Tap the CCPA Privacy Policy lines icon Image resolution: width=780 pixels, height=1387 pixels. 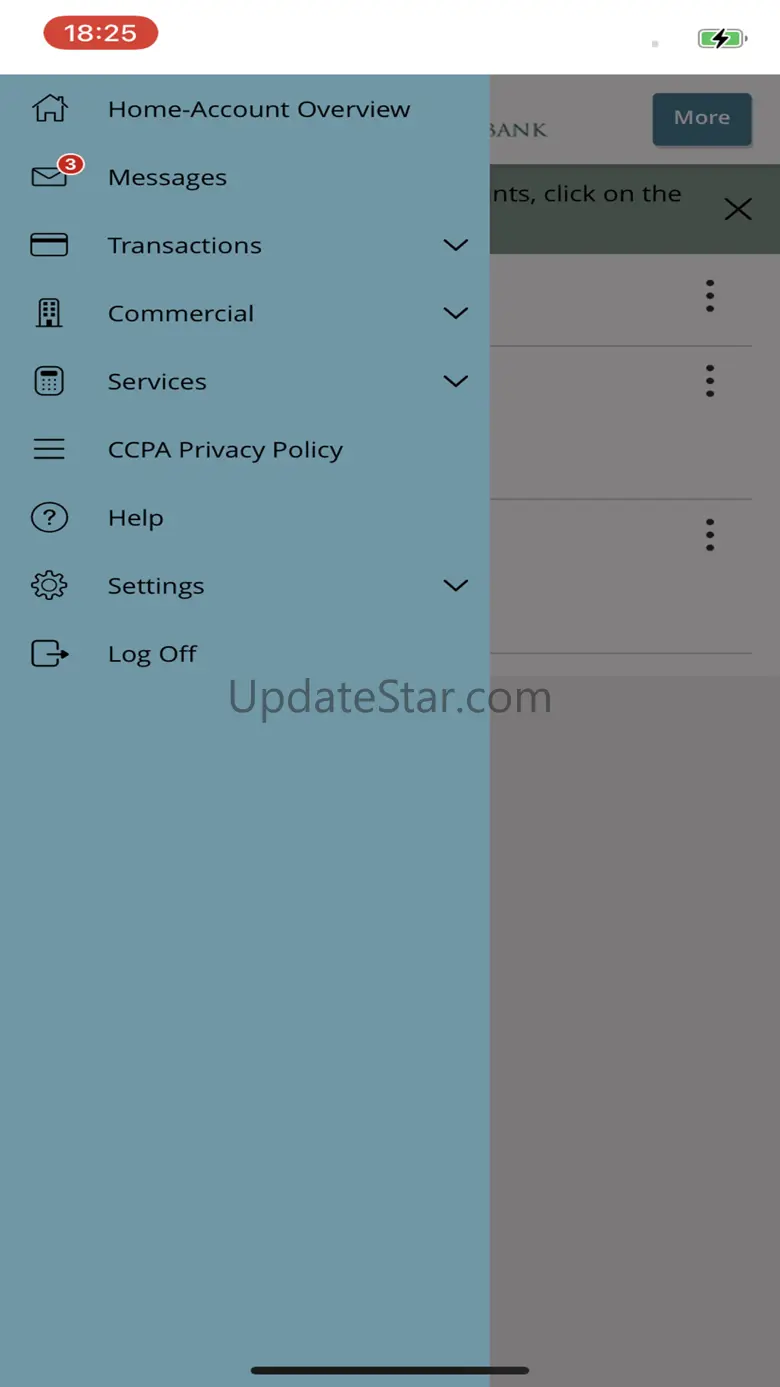point(49,449)
